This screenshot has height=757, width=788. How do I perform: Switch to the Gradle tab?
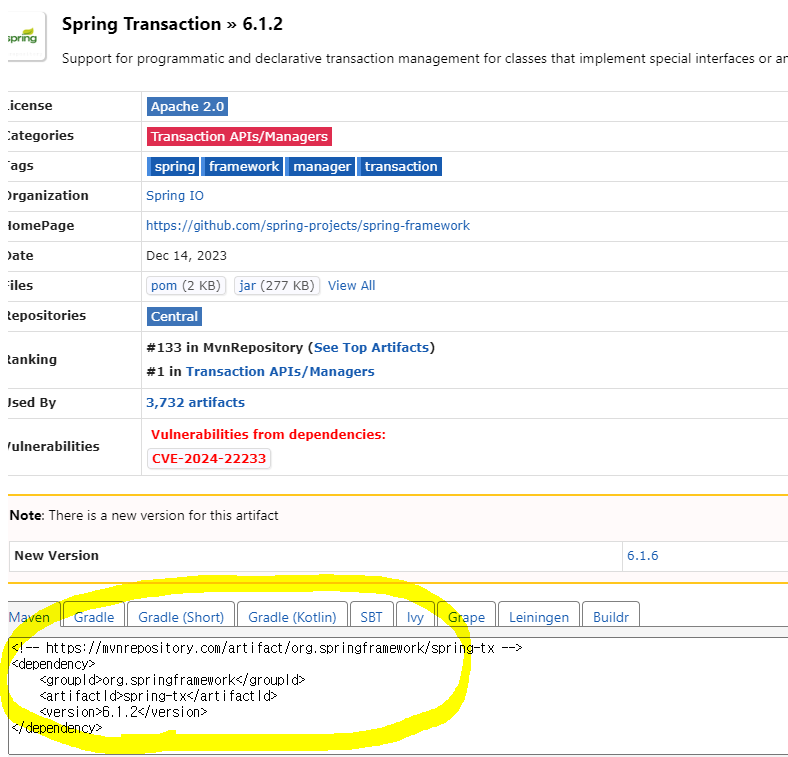click(x=94, y=615)
